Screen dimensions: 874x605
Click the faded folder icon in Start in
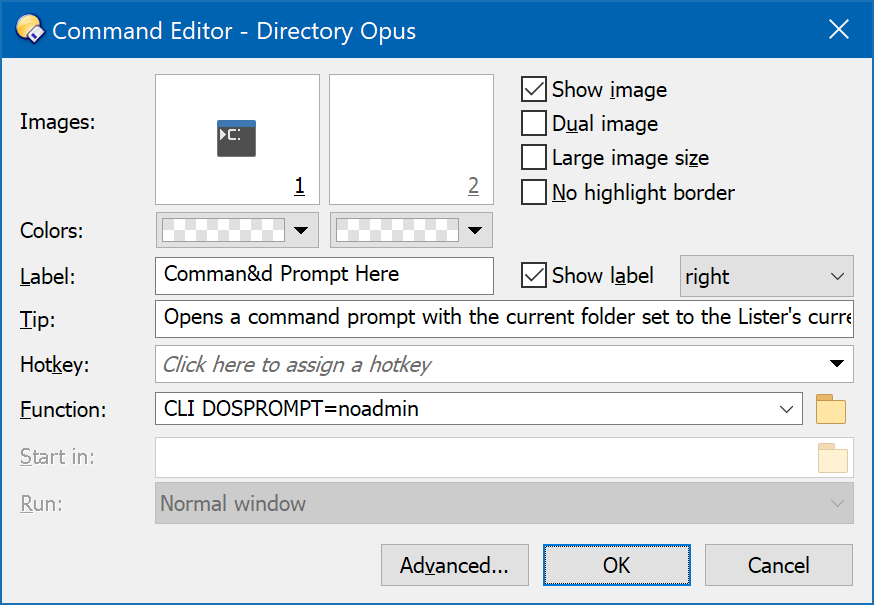click(x=833, y=458)
